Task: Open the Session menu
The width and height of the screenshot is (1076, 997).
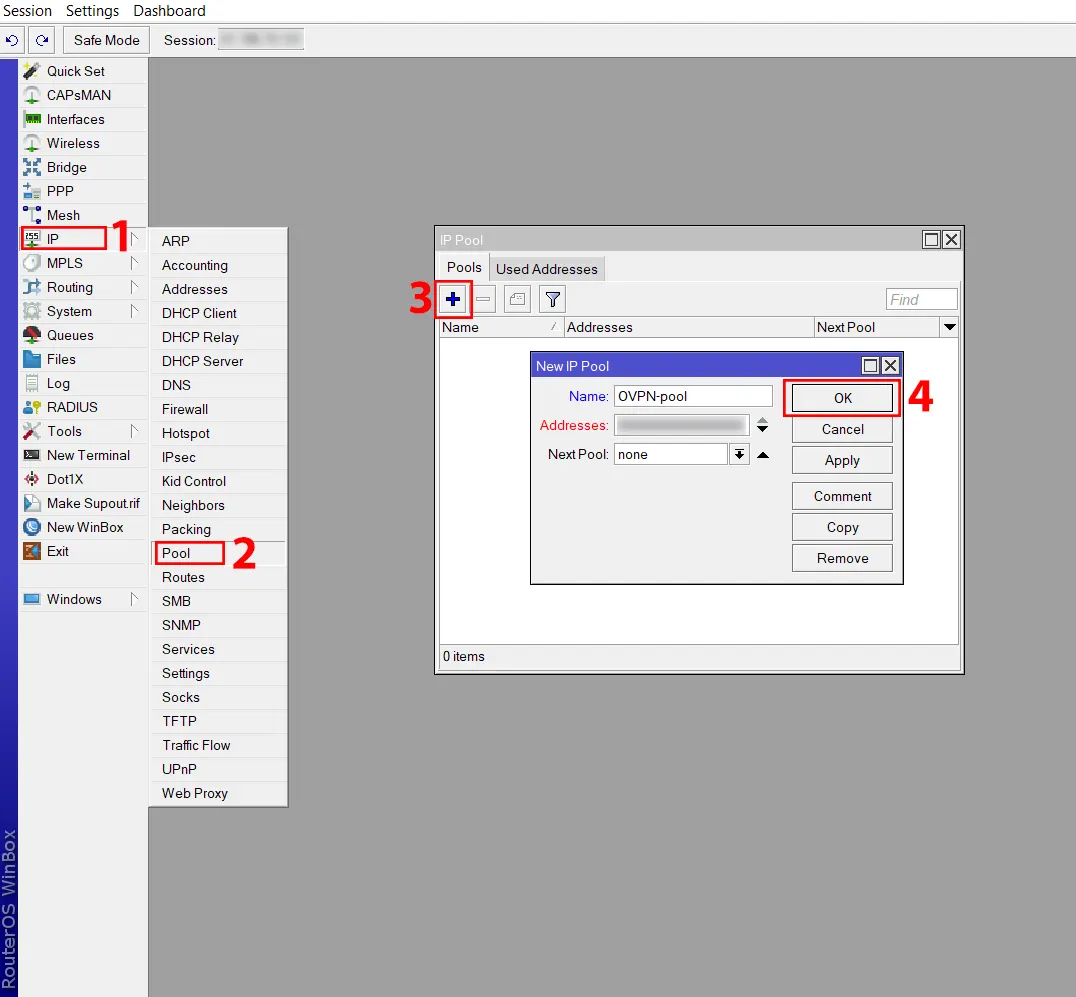Action: [28, 11]
